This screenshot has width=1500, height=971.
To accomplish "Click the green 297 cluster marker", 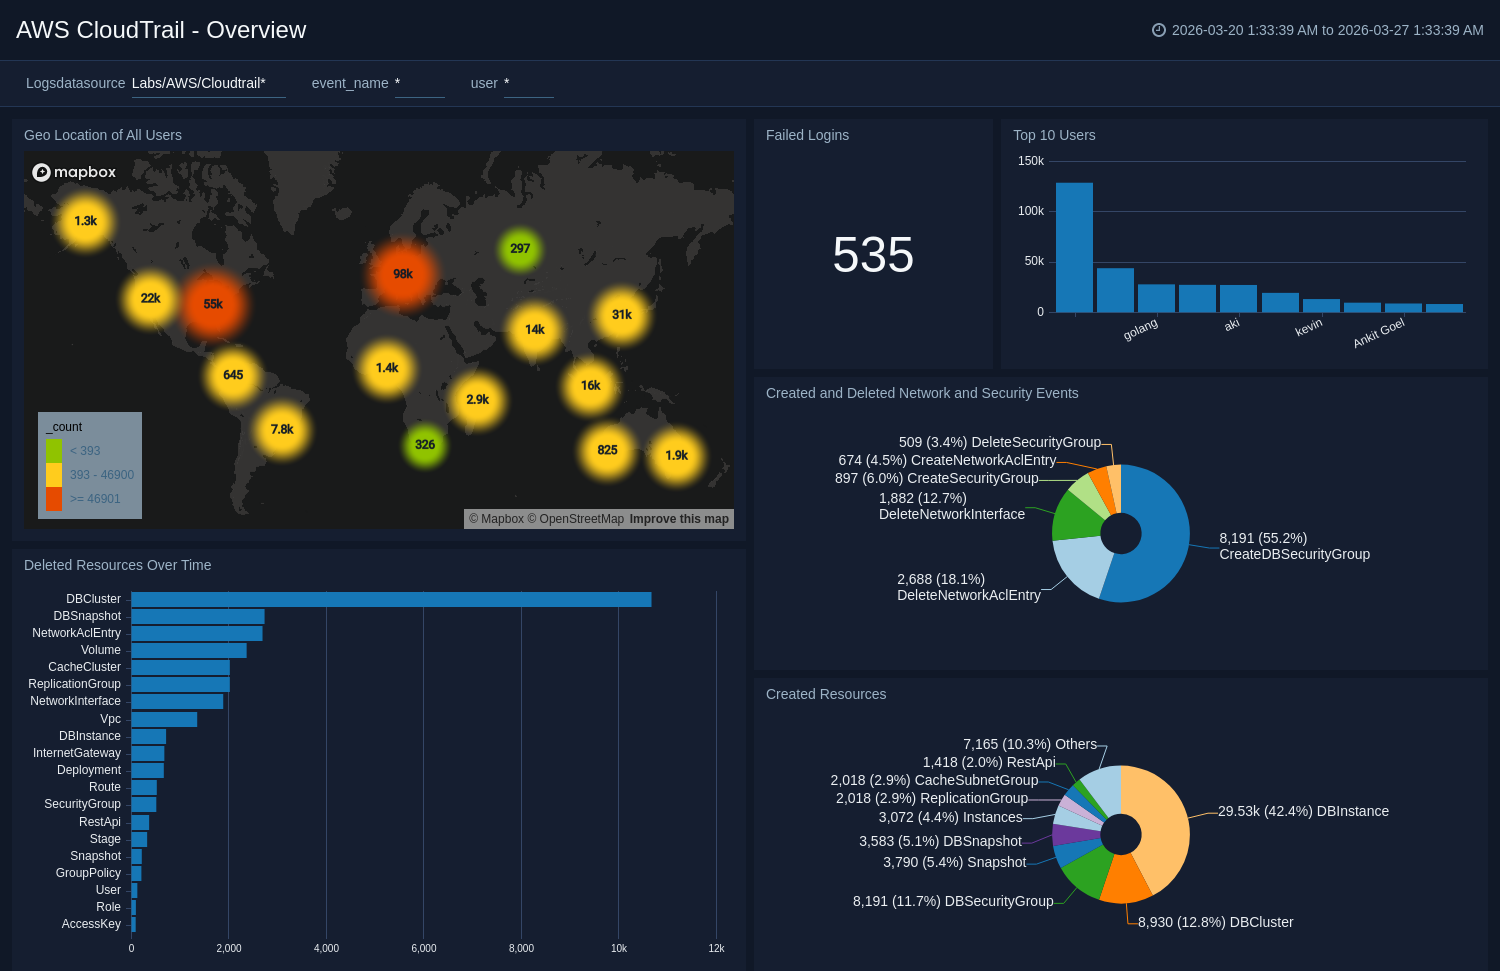I will tap(520, 249).
